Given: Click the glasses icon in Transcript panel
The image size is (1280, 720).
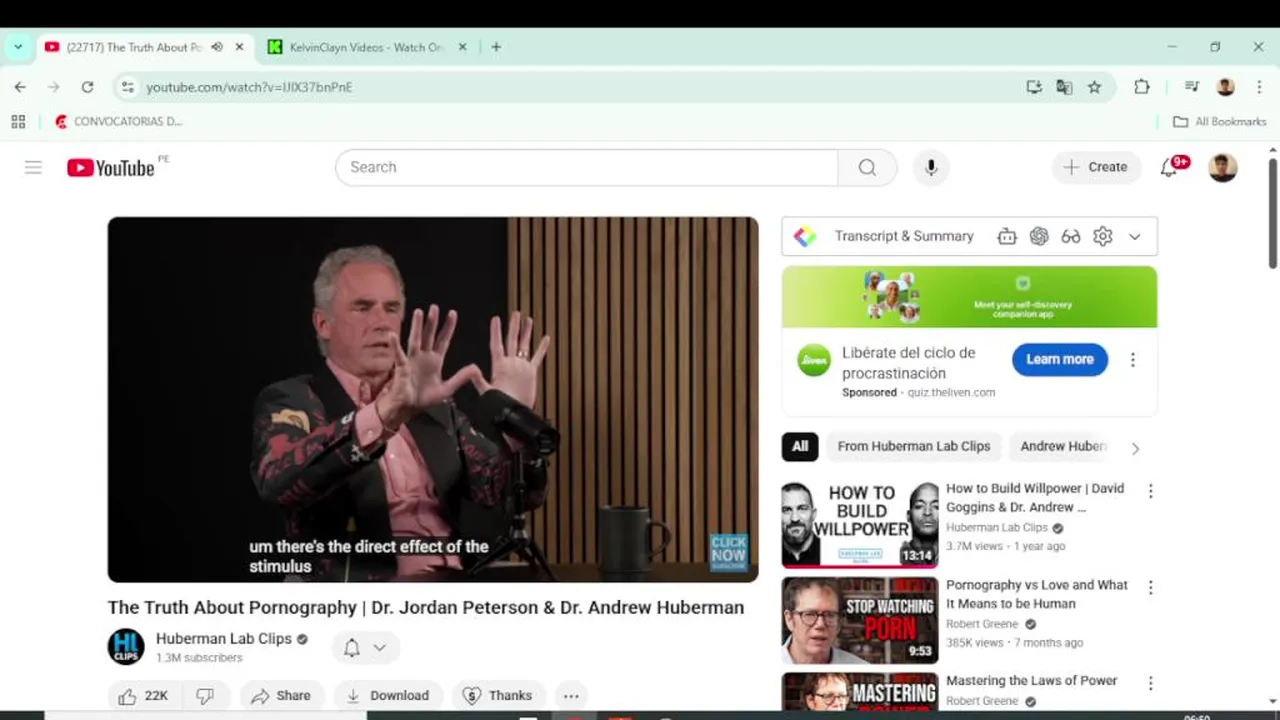Looking at the screenshot, I should pyautogui.click(x=1071, y=236).
